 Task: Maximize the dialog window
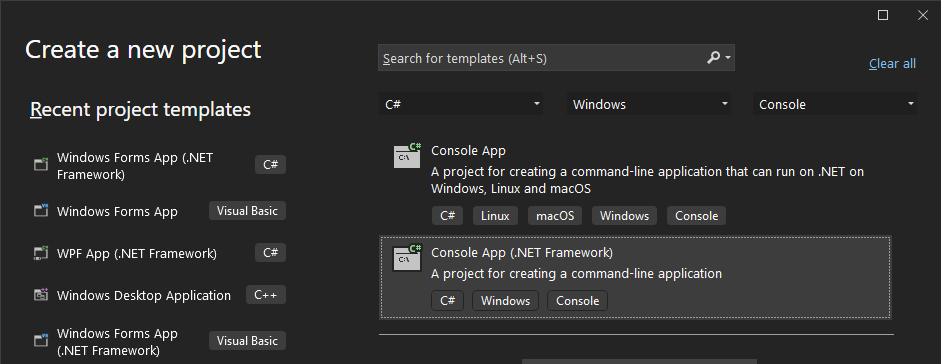coord(883,15)
